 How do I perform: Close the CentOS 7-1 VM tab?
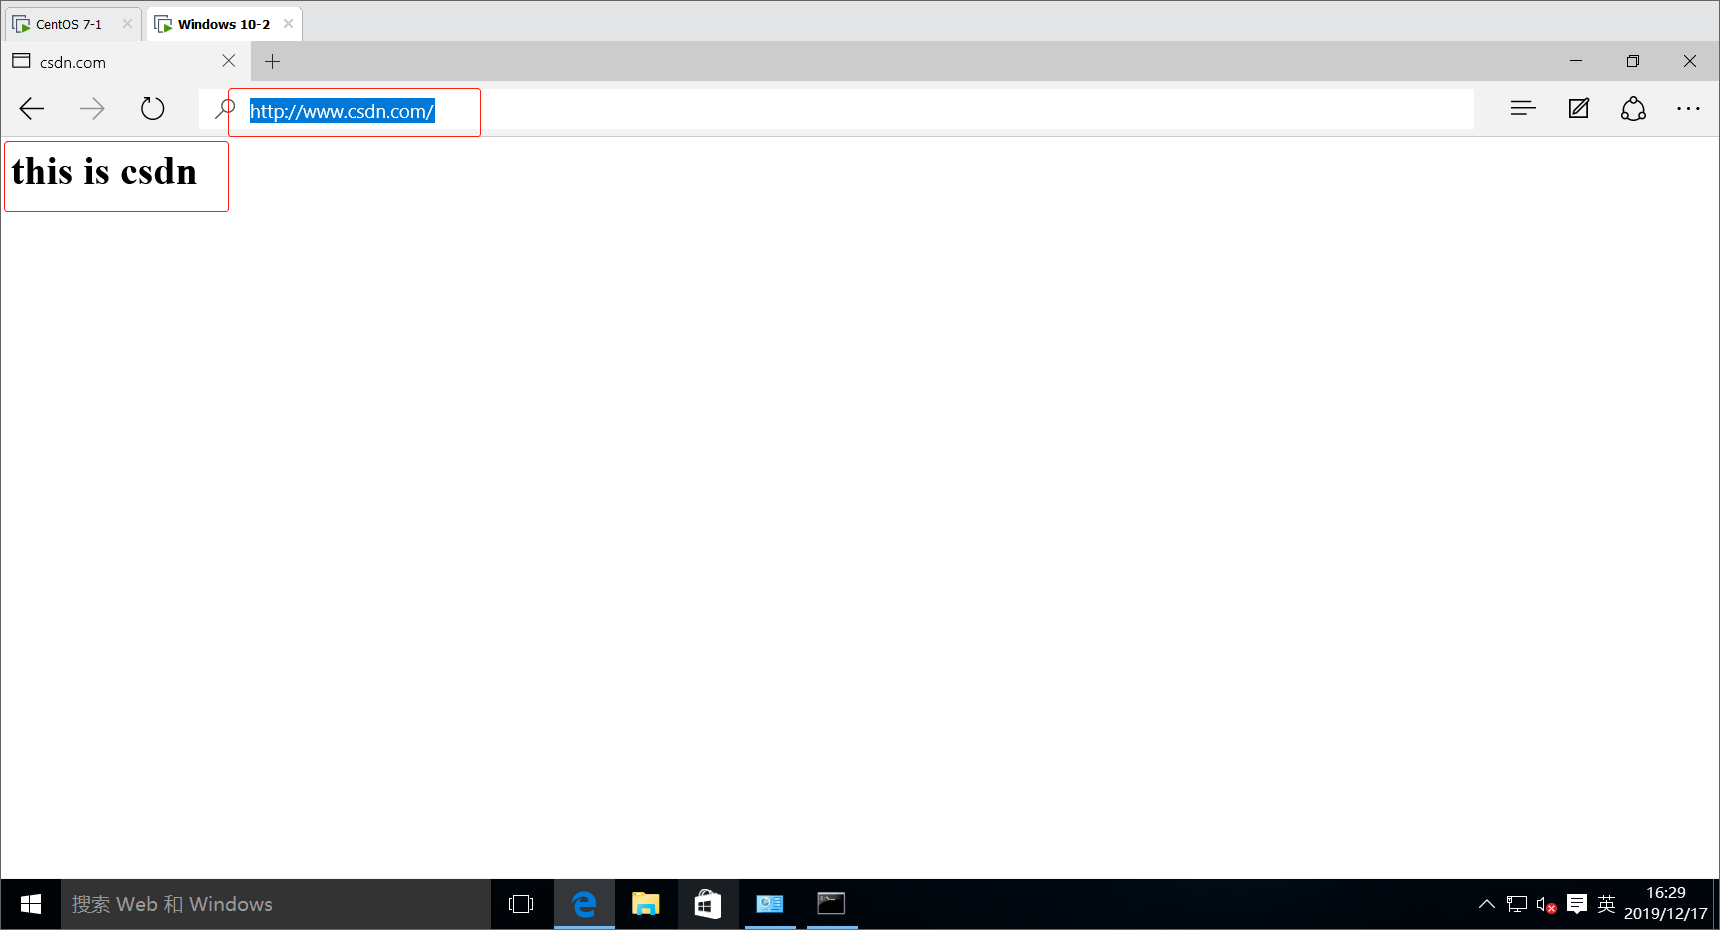pyautogui.click(x=127, y=24)
